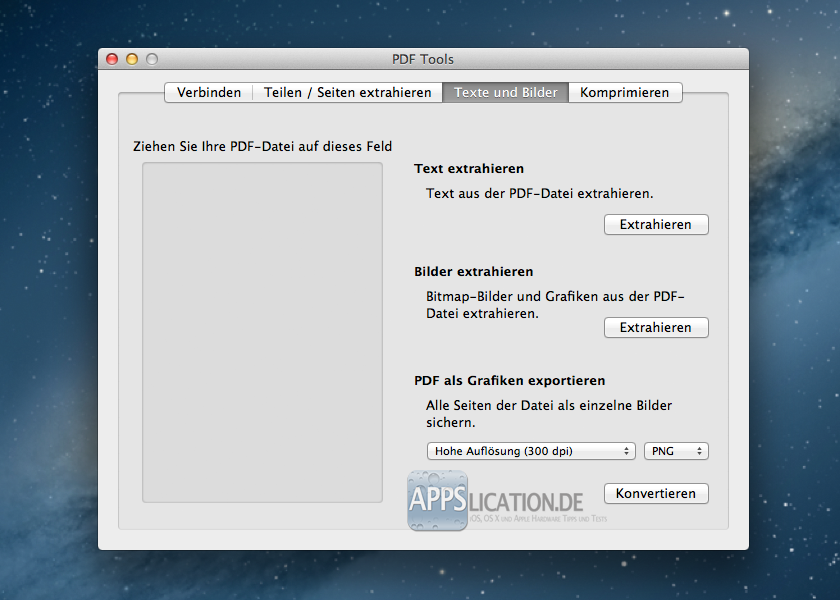Click the 'PDF als Grafiken exportieren' heading

(x=509, y=381)
